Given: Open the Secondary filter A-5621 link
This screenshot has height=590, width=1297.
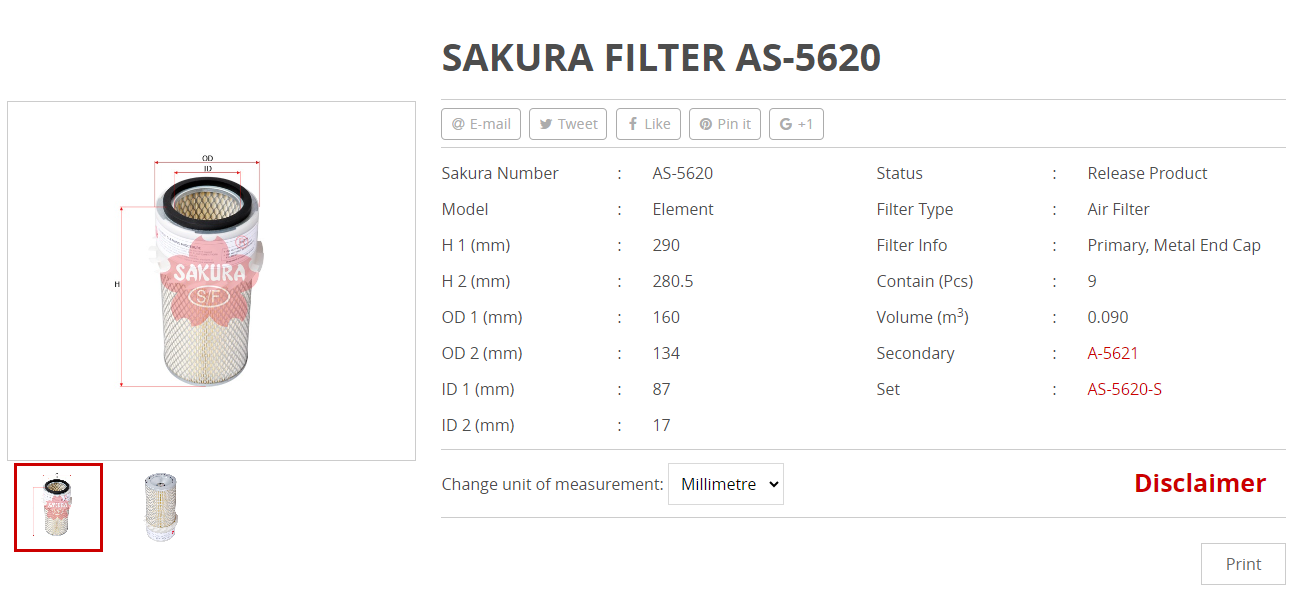Looking at the screenshot, I should (x=1113, y=353).
